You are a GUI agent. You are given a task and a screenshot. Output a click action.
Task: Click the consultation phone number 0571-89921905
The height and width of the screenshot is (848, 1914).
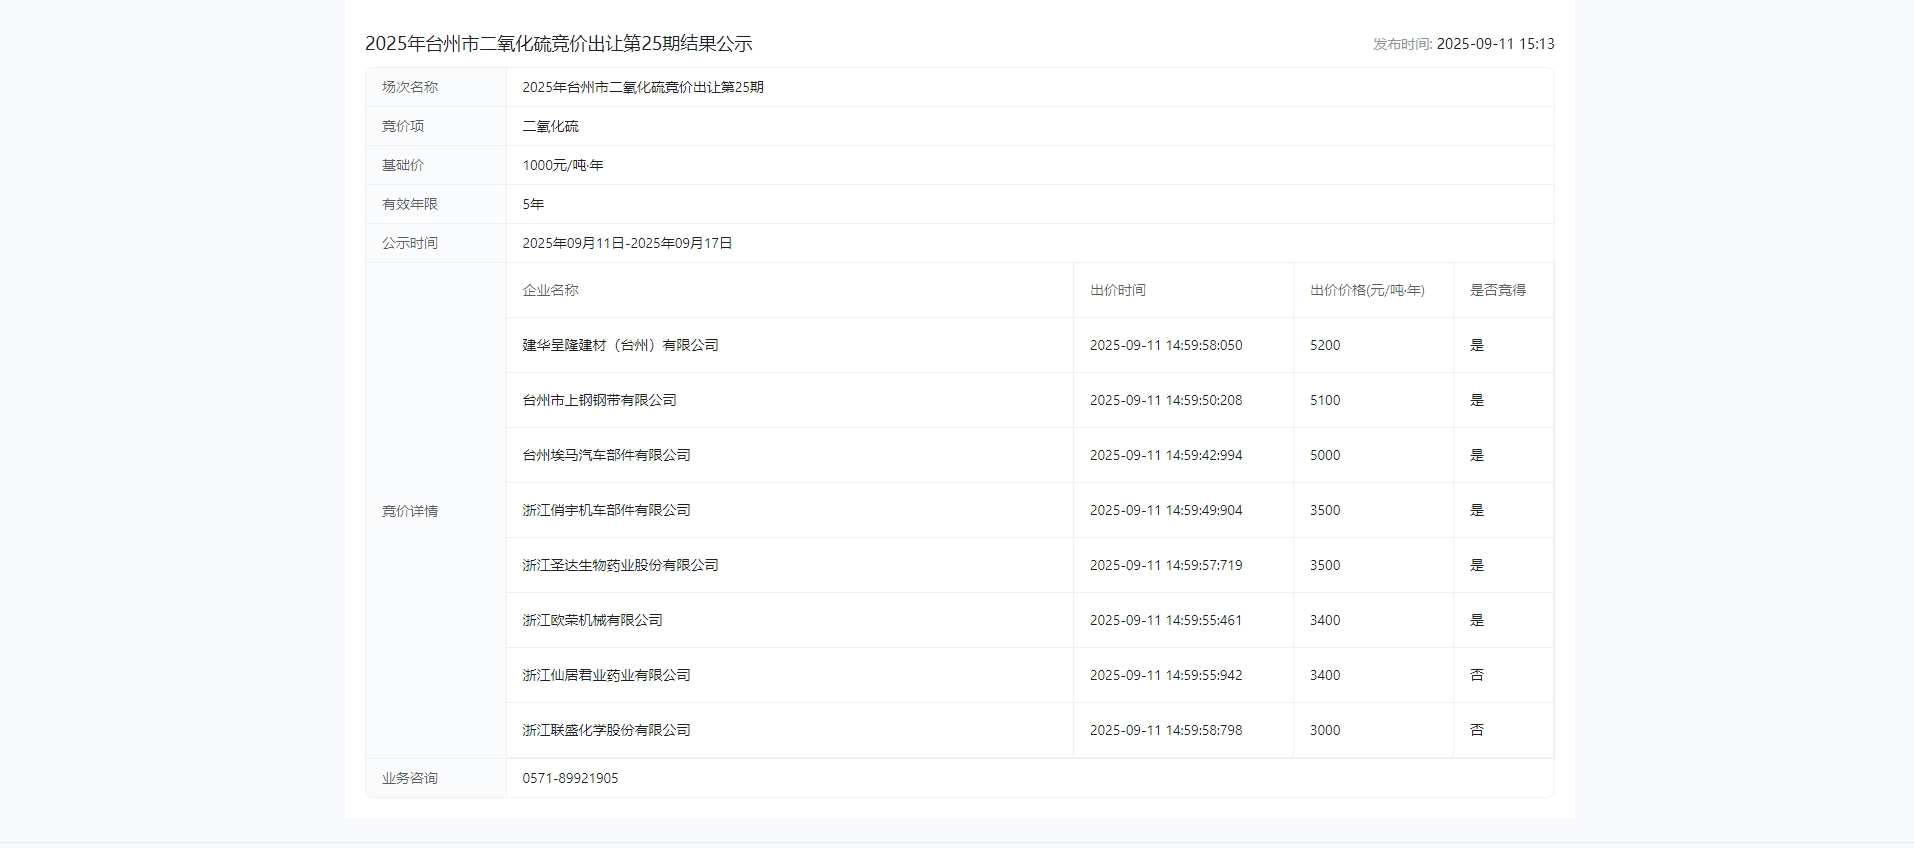pos(570,778)
